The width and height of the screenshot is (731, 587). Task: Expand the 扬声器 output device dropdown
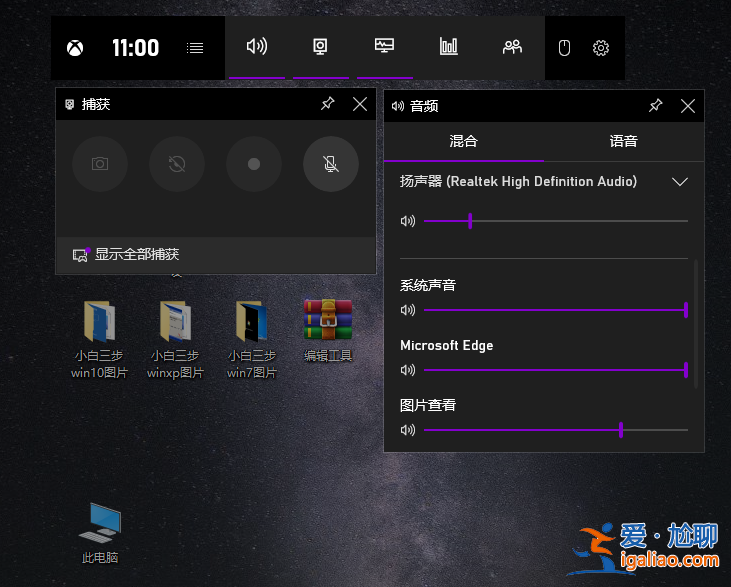pos(680,182)
